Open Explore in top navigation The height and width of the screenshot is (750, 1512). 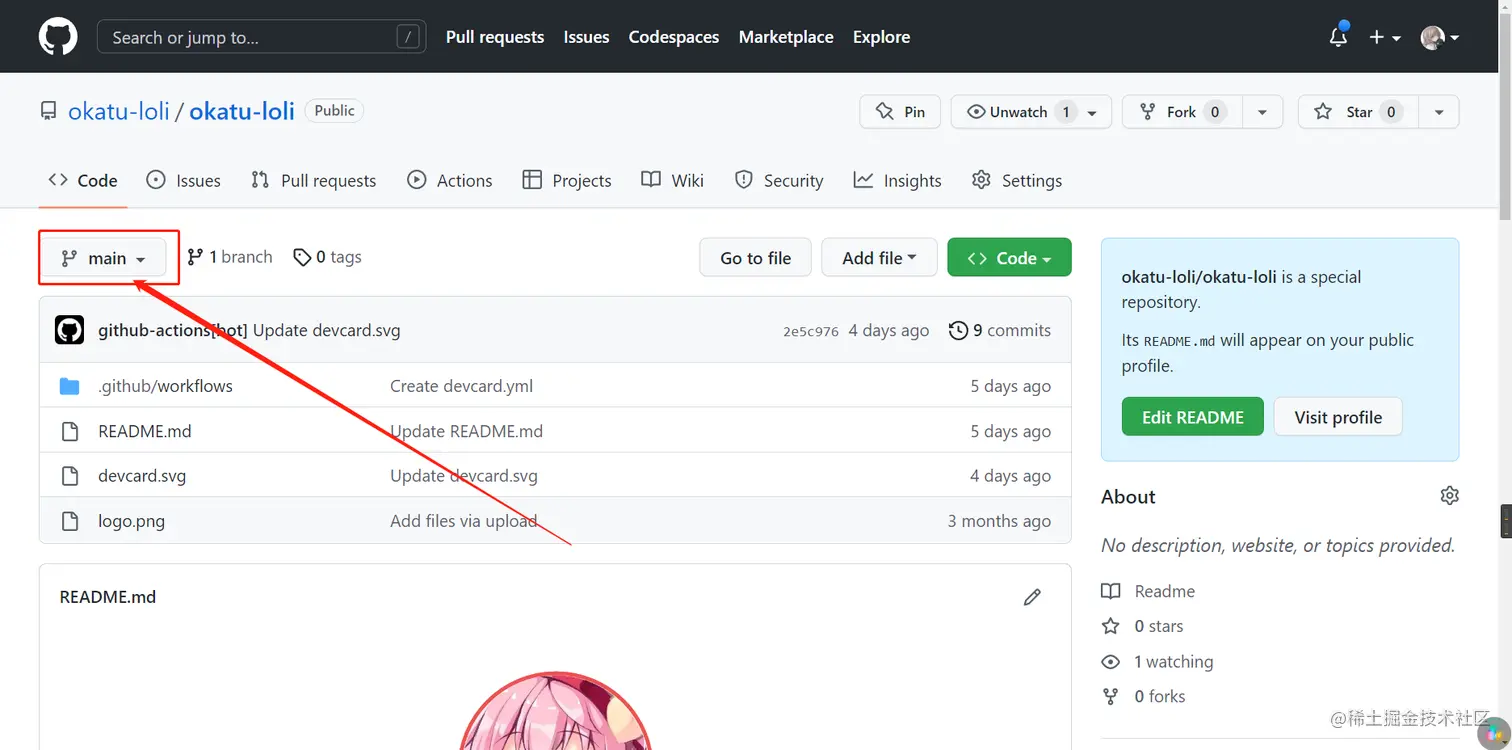[x=881, y=37]
